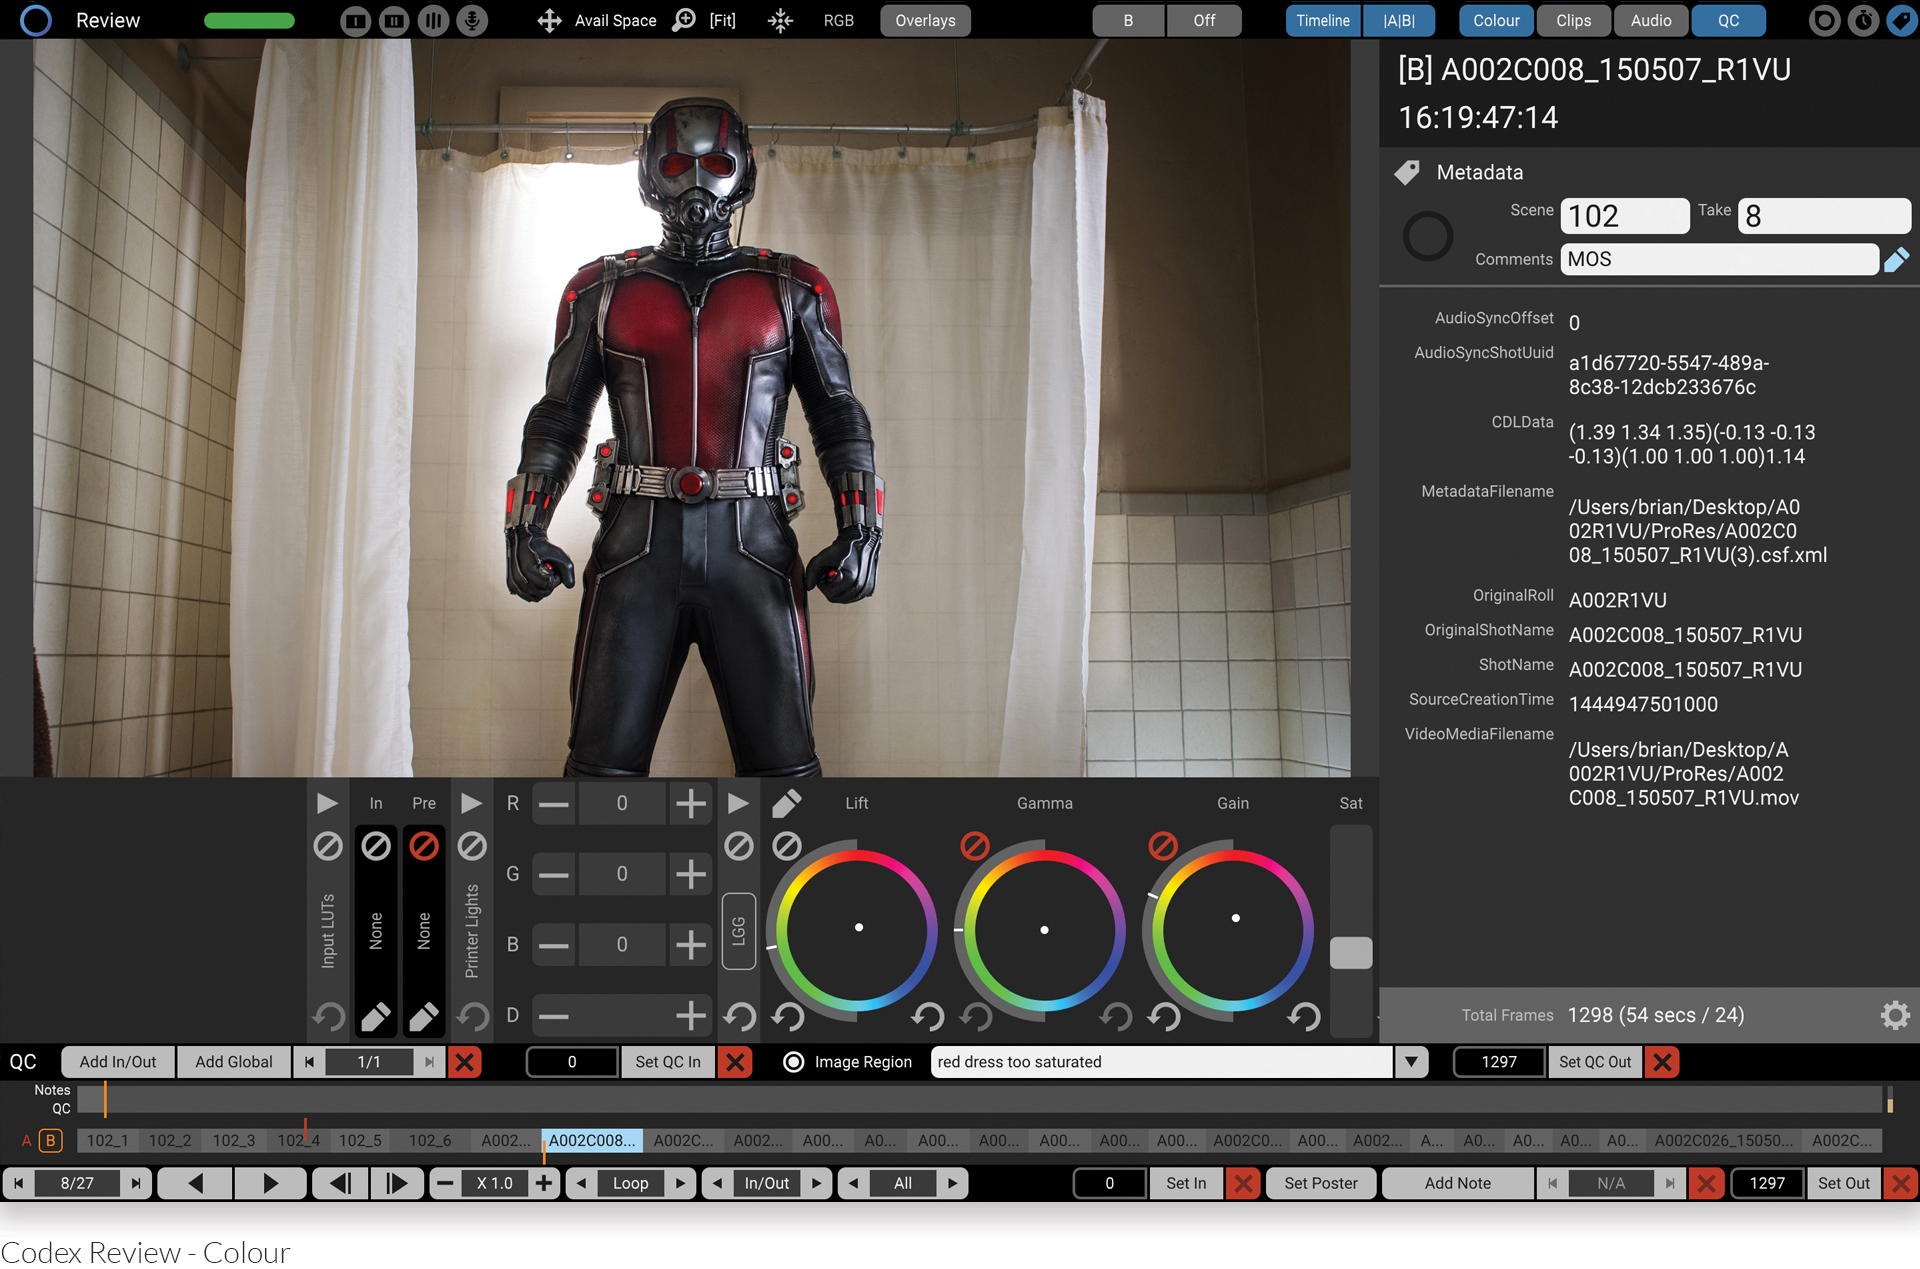Screen dimensions: 1920x1269
Task: Open the QC tab
Action: point(1728,20)
